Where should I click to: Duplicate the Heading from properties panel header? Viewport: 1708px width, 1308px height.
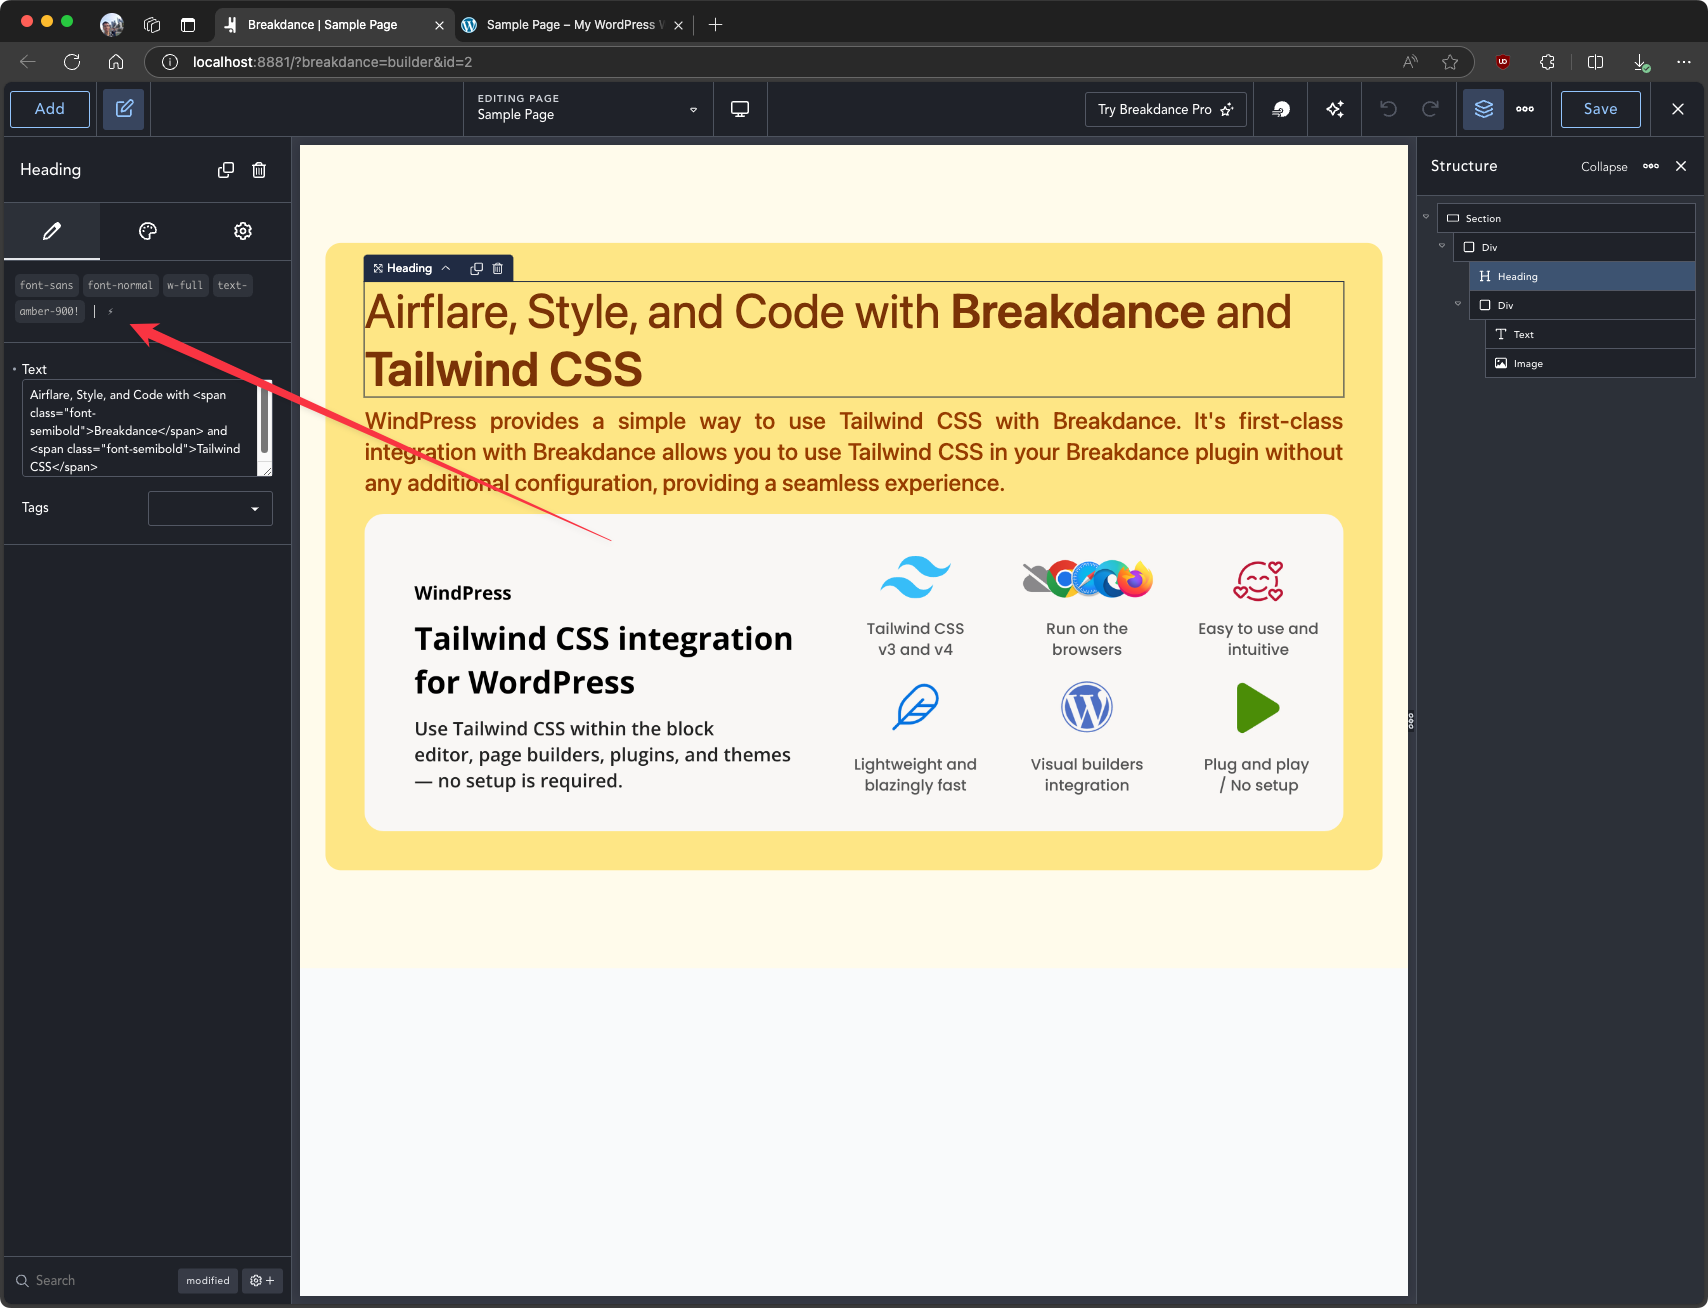click(x=226, y=170)
